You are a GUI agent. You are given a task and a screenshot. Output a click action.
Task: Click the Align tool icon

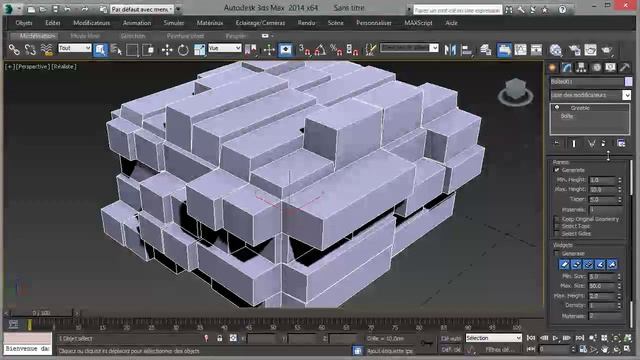466,50
